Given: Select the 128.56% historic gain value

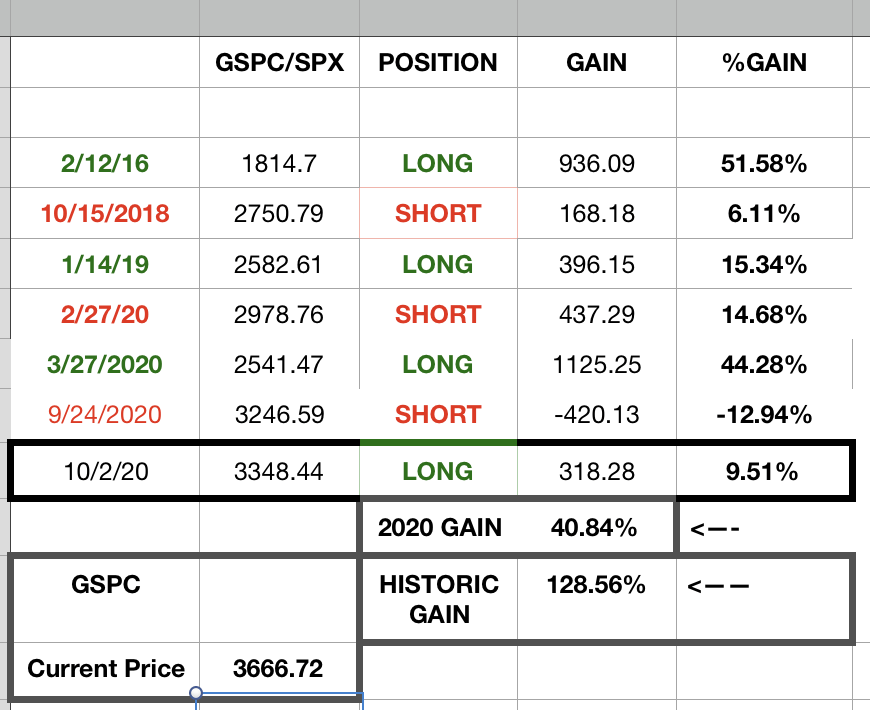Looking at the screenshot, I should (x=596, y=586).
